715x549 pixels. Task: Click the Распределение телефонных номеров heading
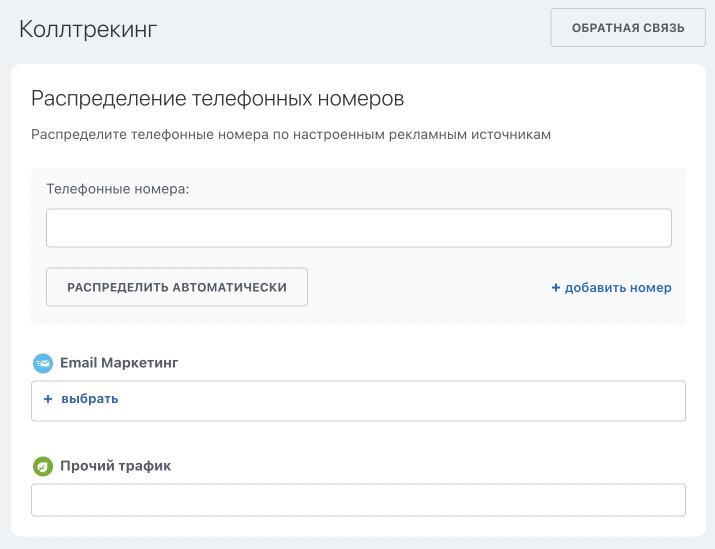pos(217,99)
